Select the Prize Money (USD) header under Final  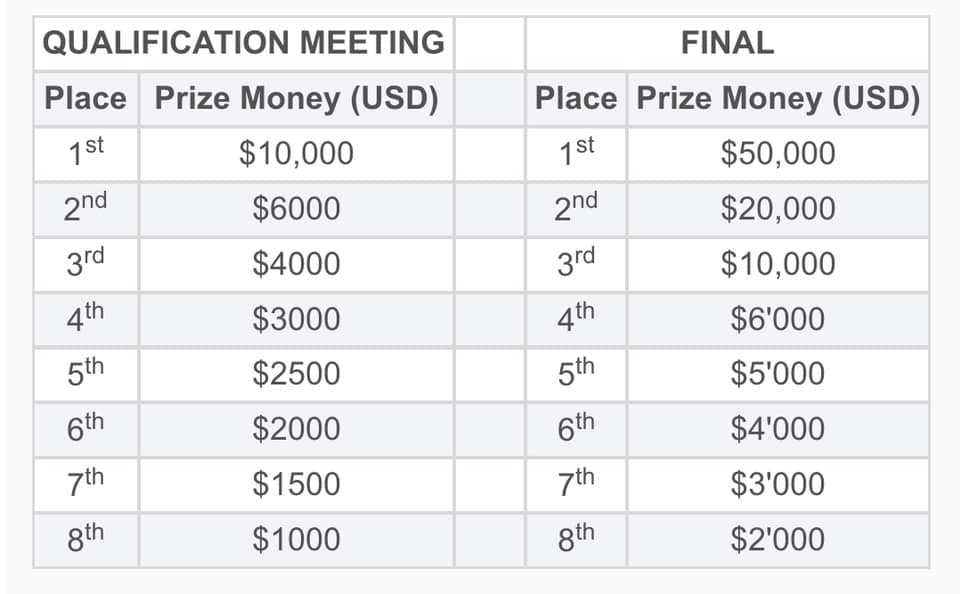point(778,99)
